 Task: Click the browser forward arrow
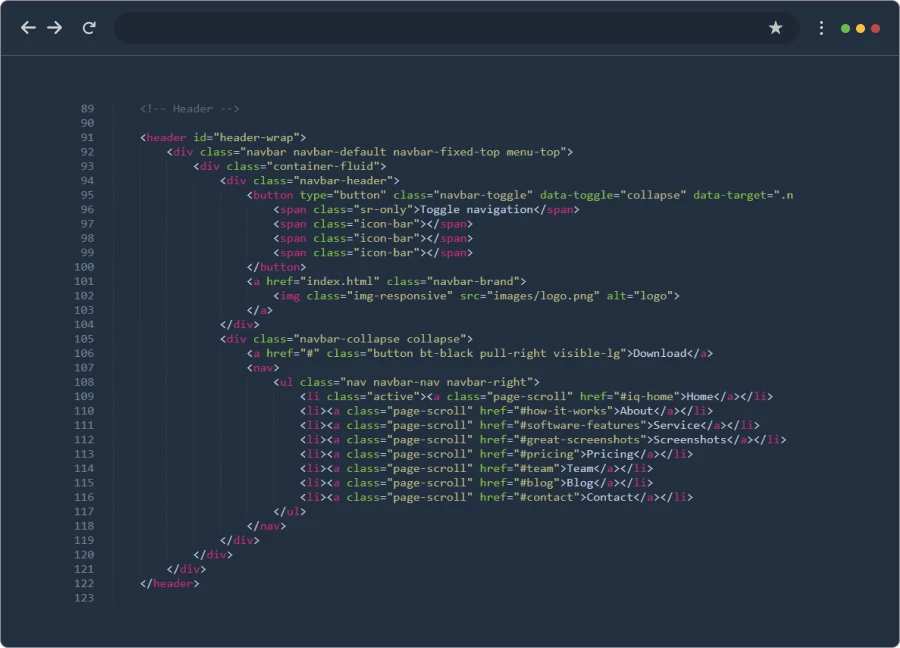tap(55, 28)
